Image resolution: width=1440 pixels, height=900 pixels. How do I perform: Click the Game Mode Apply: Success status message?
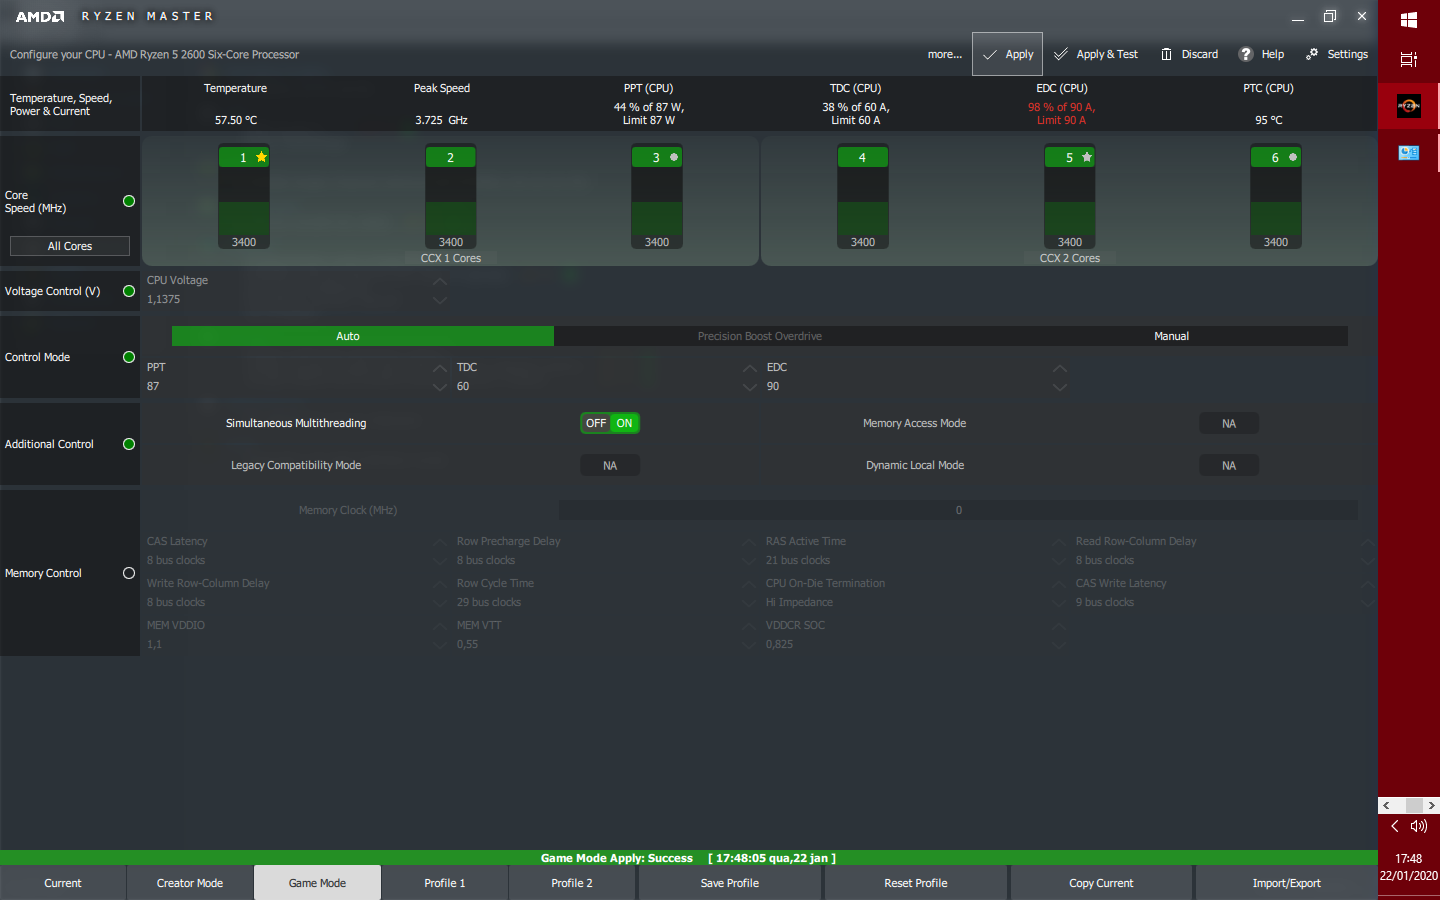pos(617,858)
